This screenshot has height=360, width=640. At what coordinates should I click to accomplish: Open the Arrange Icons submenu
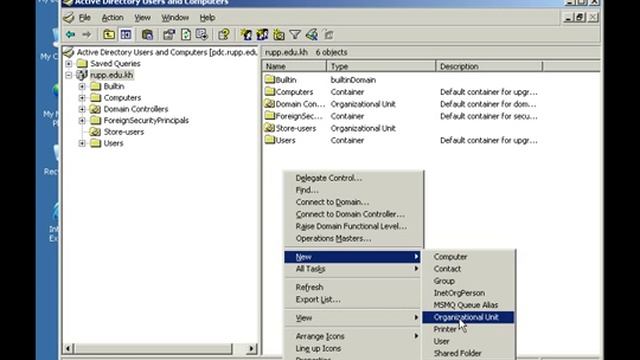click(x=353, y=336)
